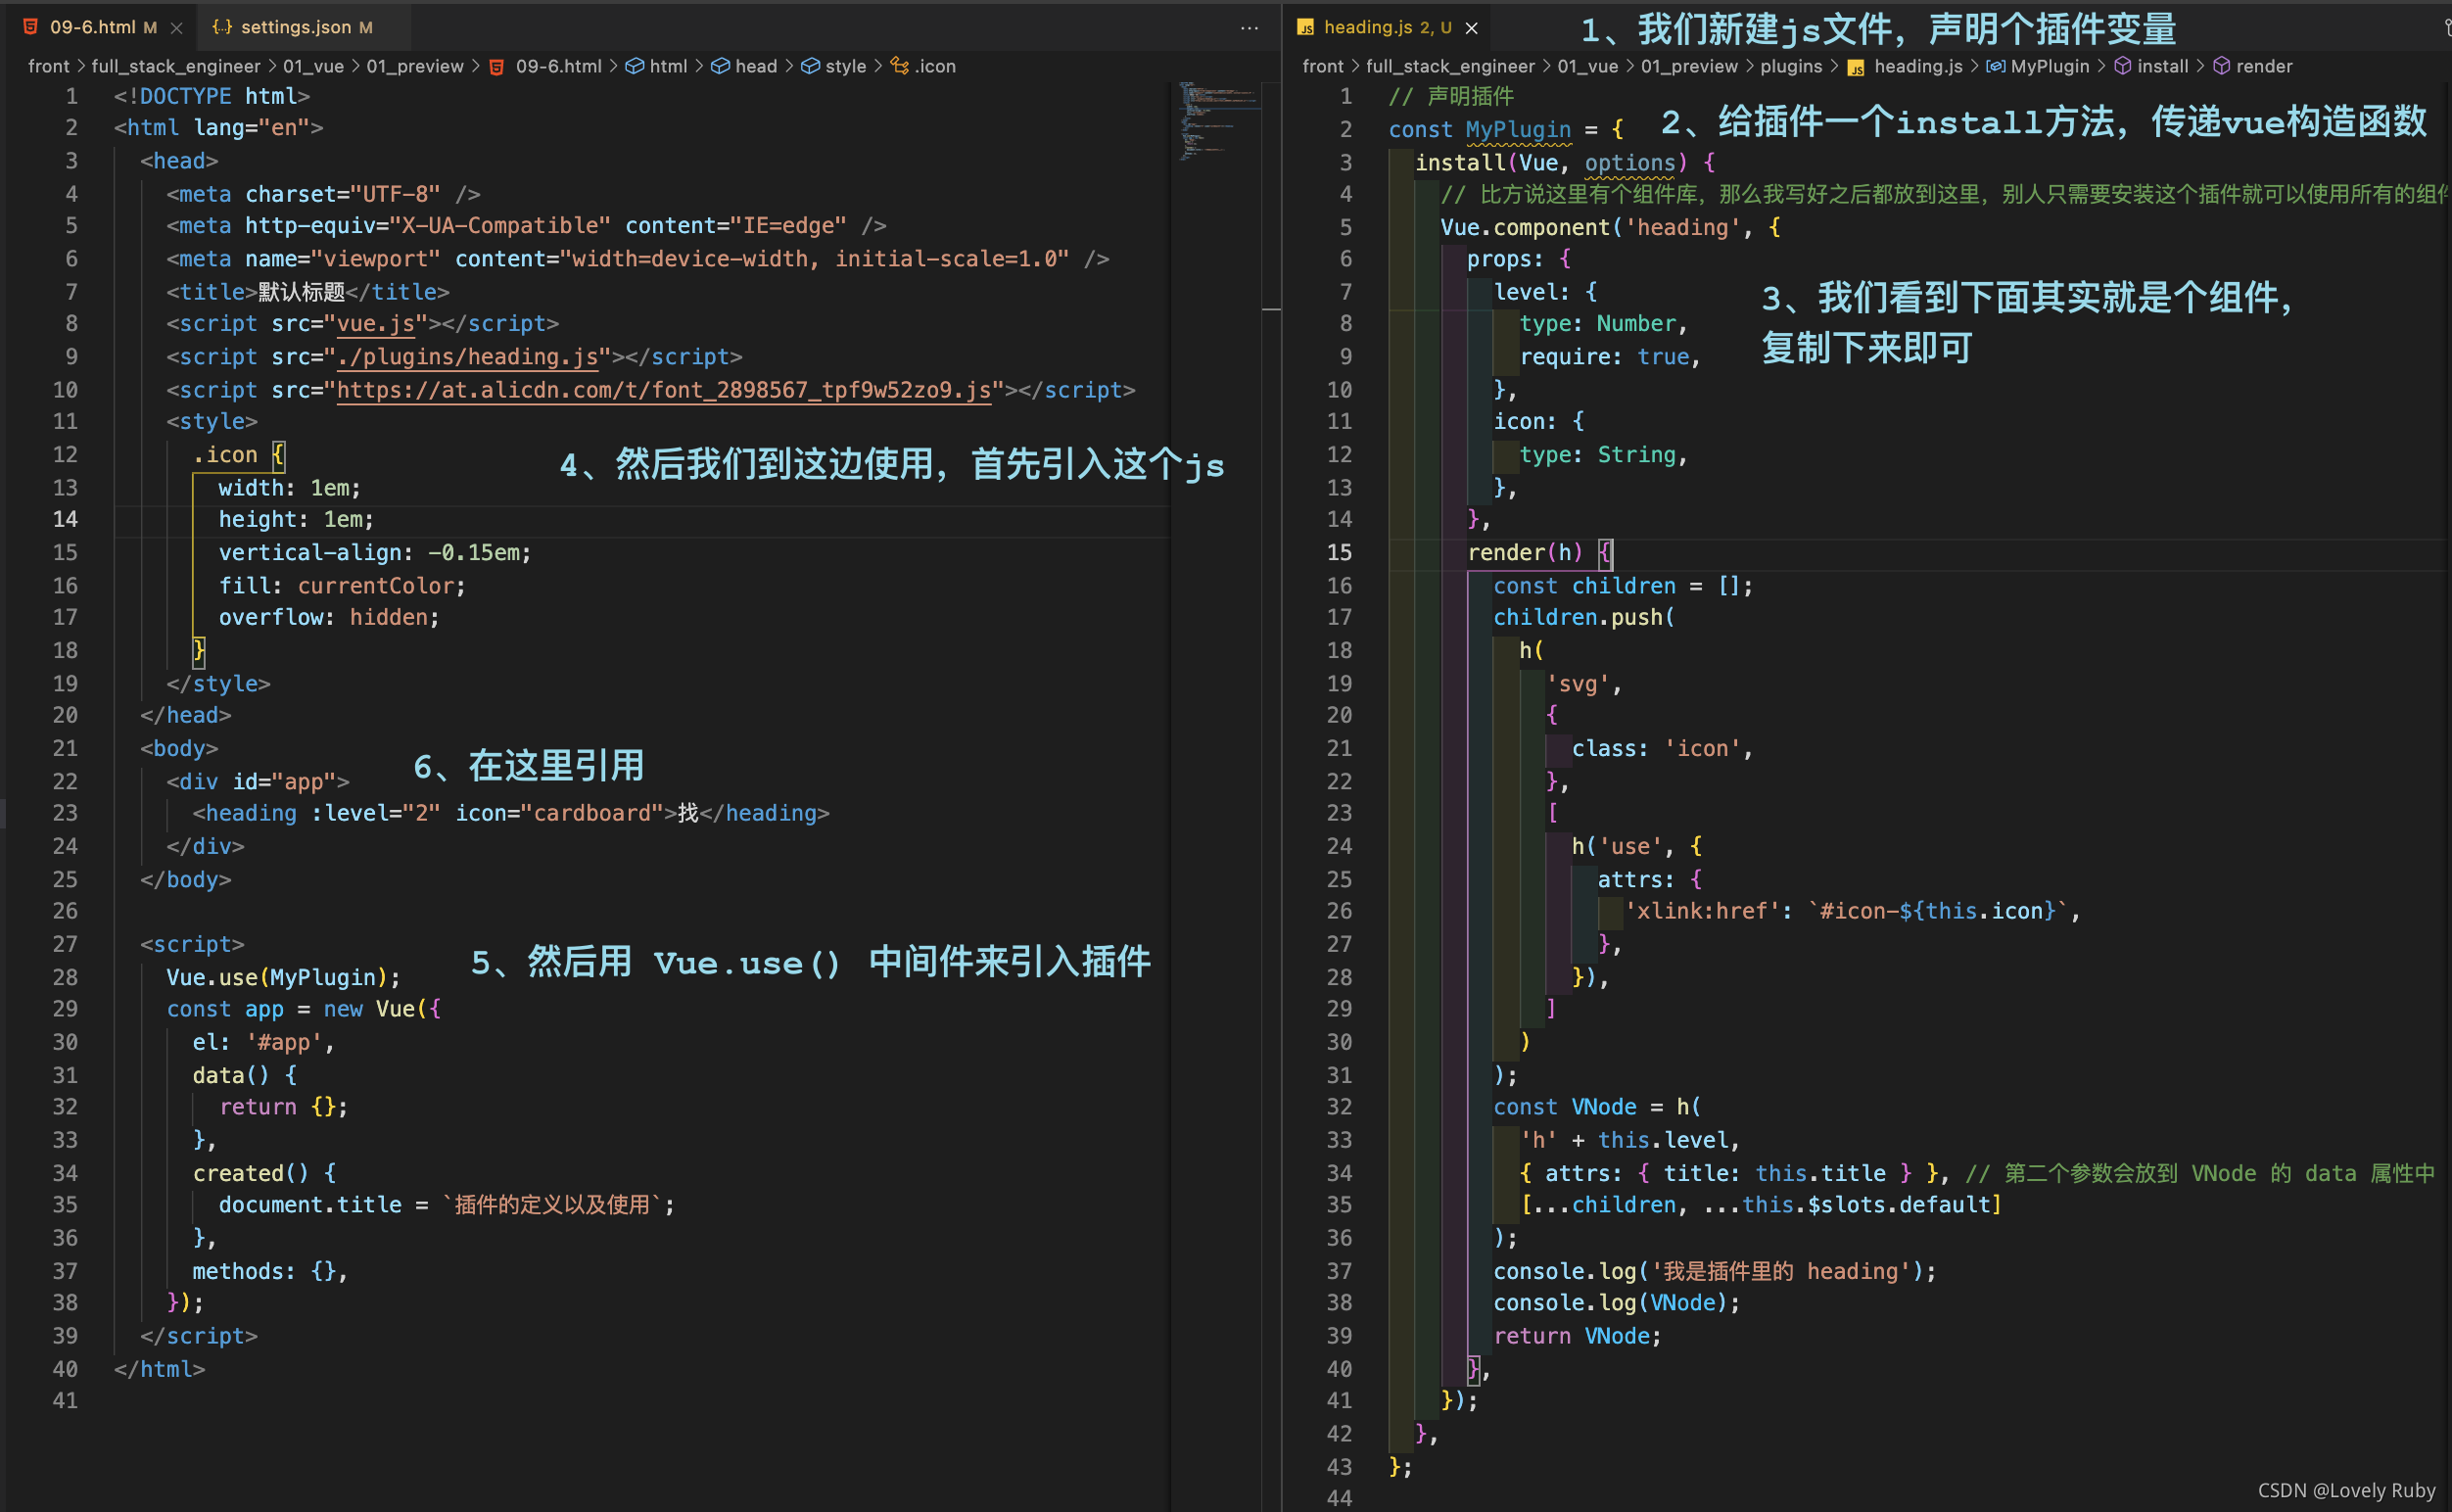Click the .icon selector symbol in left breadcrumb
Screen dimensions: 2452x1512
pos(934,66)
